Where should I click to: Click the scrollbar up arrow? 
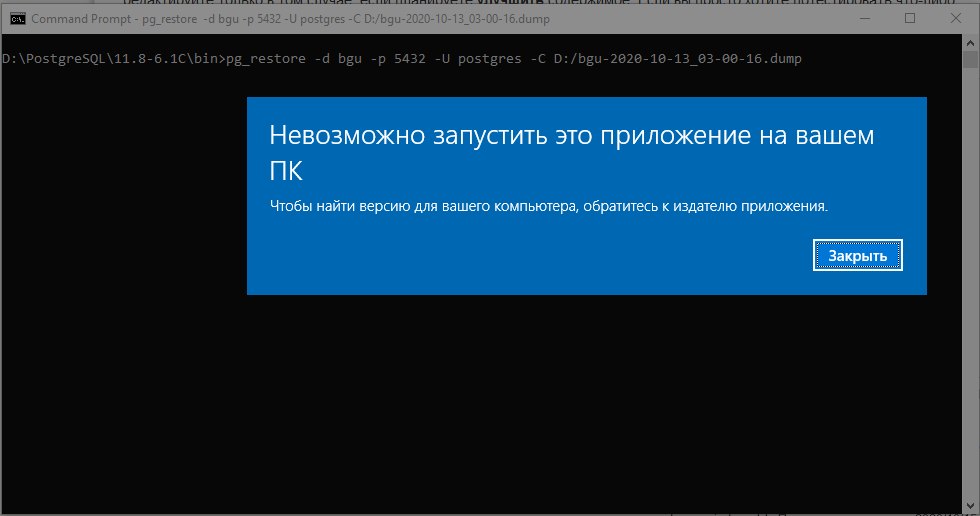970,43
